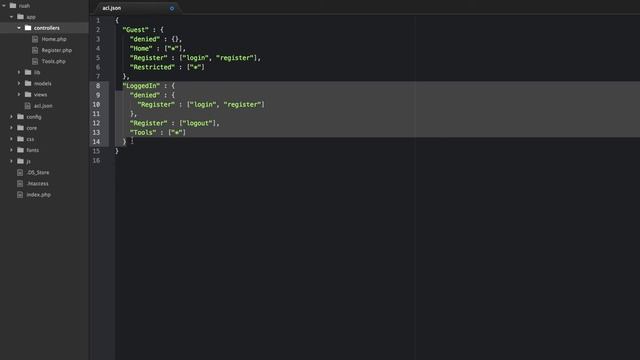The image size is (640, 360).
Task: Click the .DS_Store file icon
Action: tap(20, 172)
